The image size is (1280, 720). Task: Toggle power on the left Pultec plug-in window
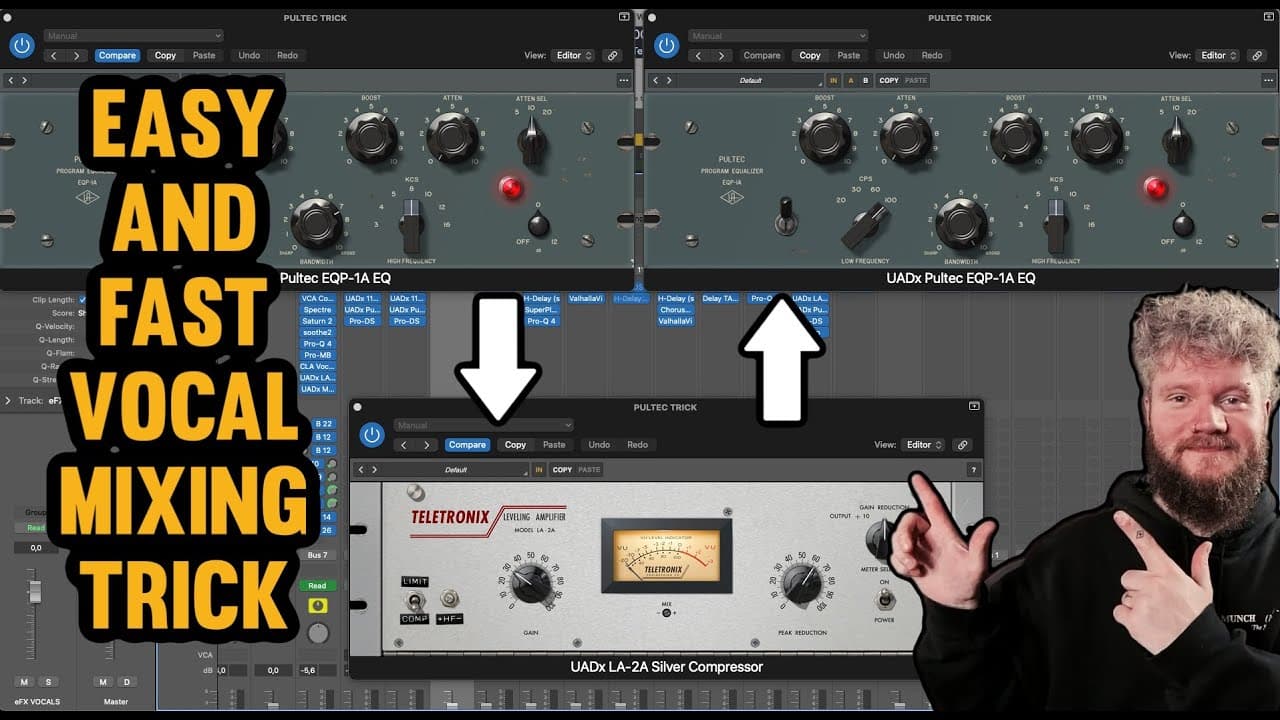click(21, 45)
